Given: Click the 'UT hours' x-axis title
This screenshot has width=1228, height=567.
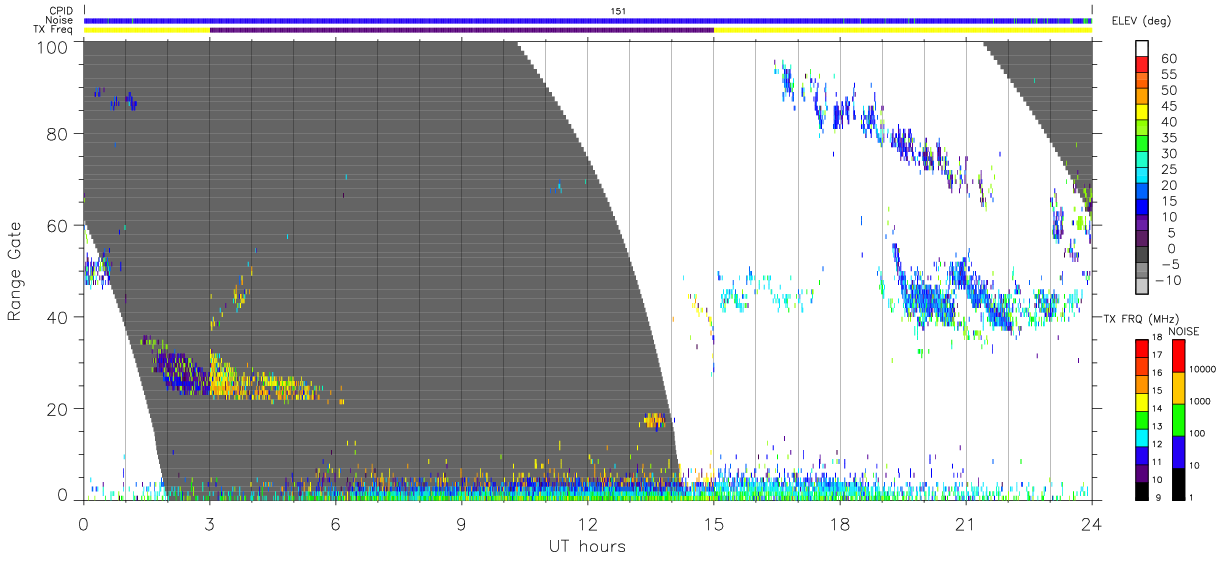Looking at the screenshot, I should coord(586,546).
